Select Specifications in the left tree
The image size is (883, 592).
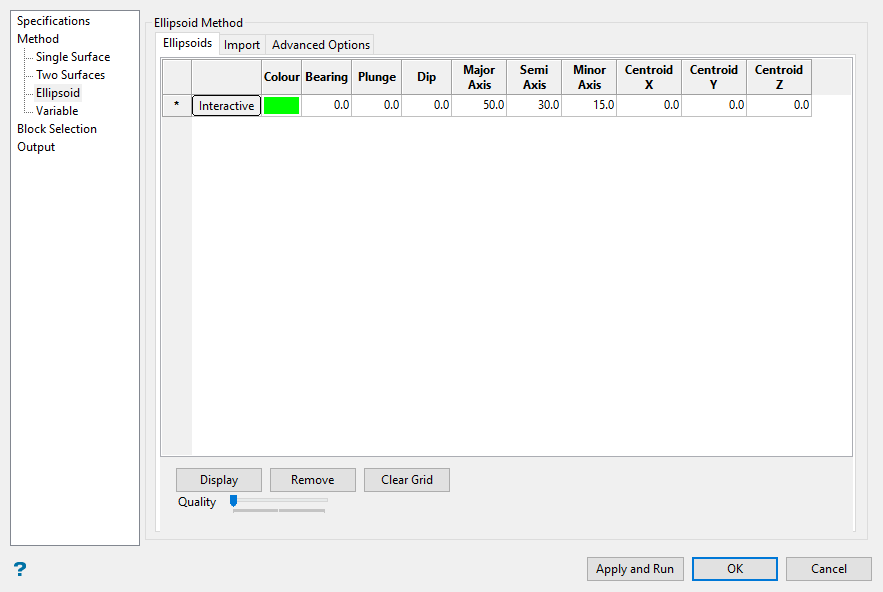[53, 21]
